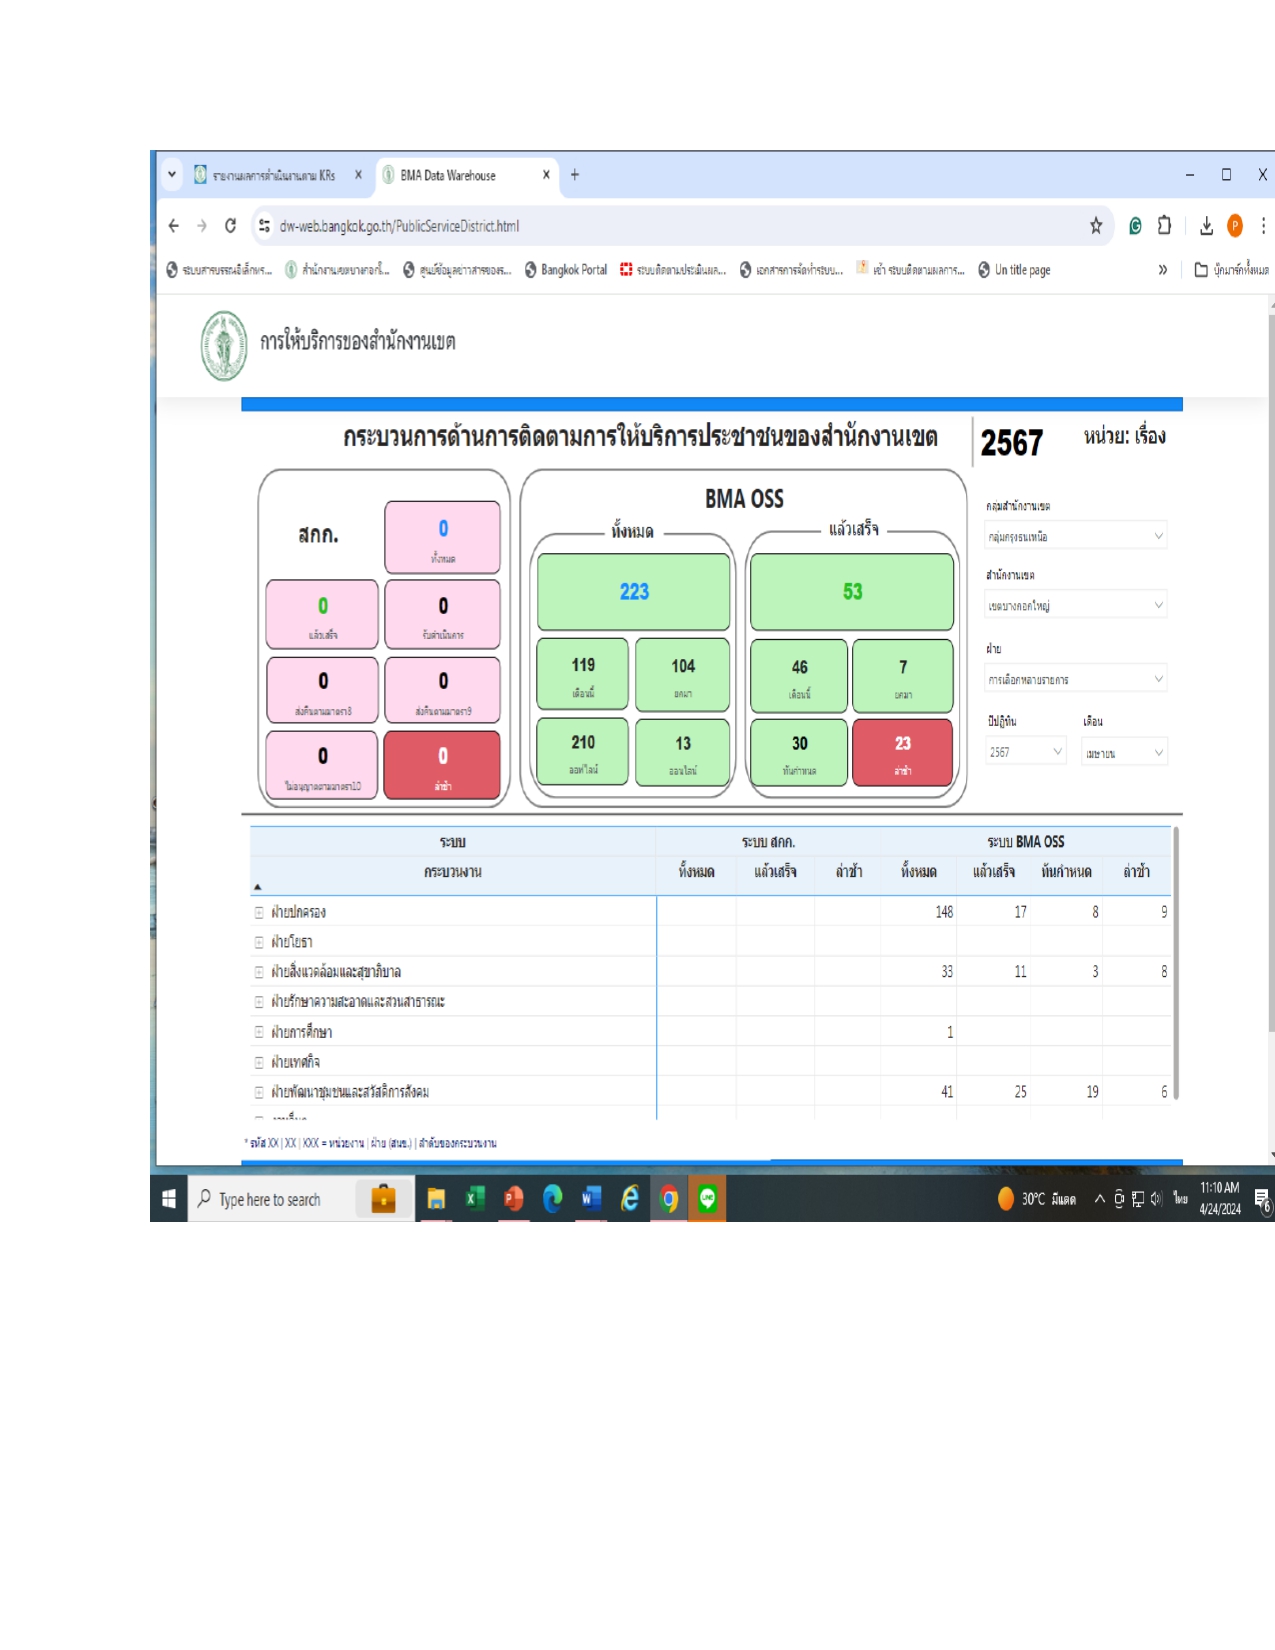Open the browser extensions puzzle icon

pyautogui.click(x=1164, y=226)
